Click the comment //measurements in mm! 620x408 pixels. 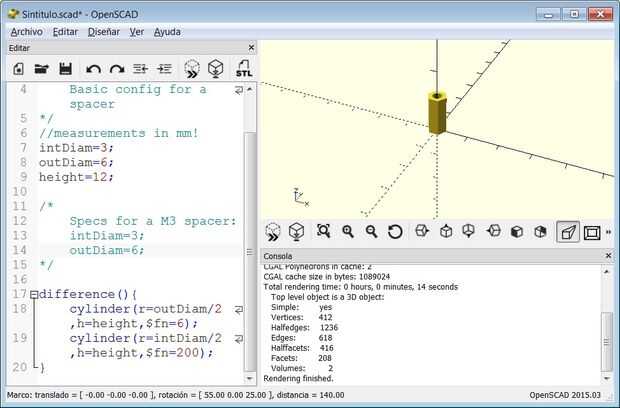119,133
